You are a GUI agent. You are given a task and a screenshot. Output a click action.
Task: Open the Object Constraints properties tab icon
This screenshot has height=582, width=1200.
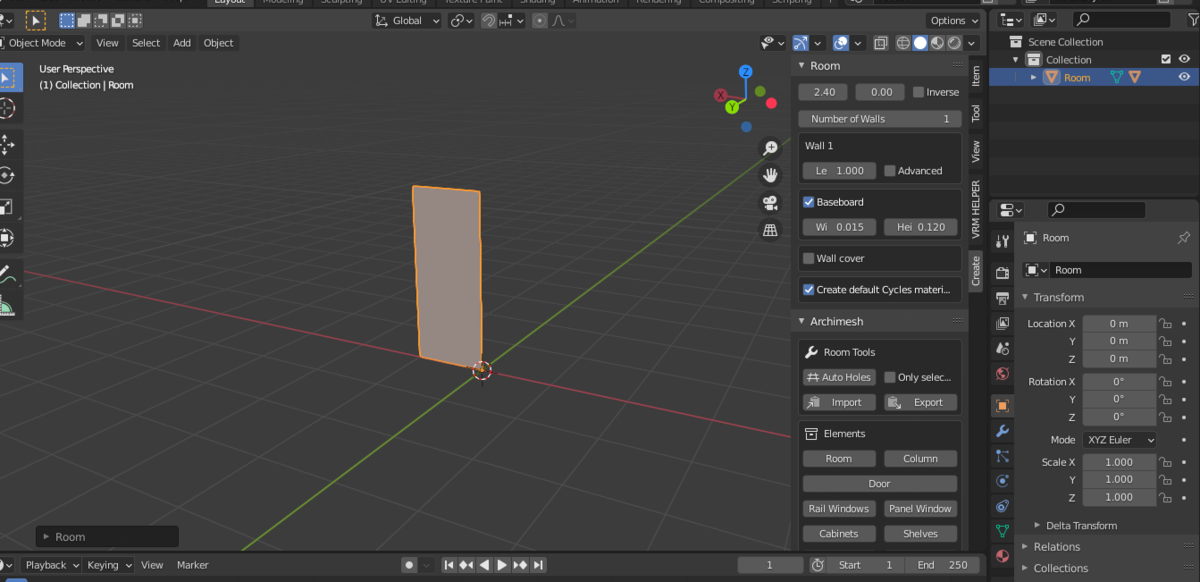pos(1003,506)
